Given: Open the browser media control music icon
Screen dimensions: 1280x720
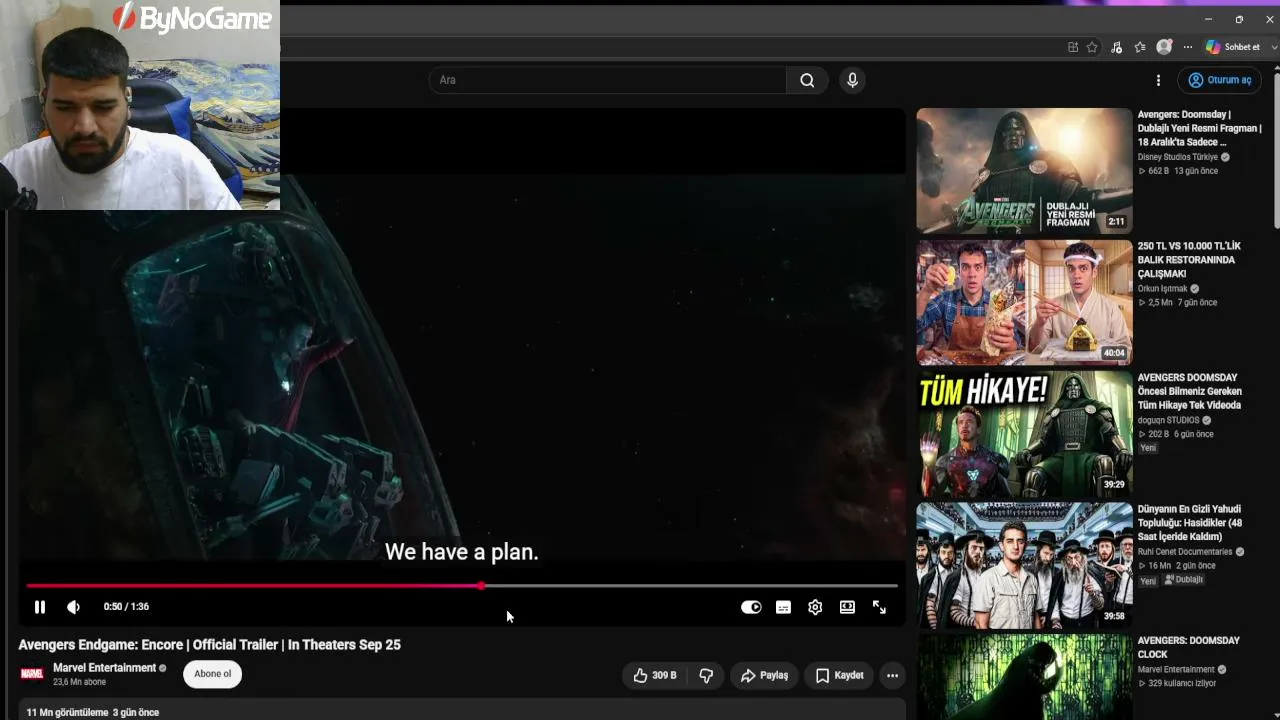Looking at the screenshot, I should 1116,47.
